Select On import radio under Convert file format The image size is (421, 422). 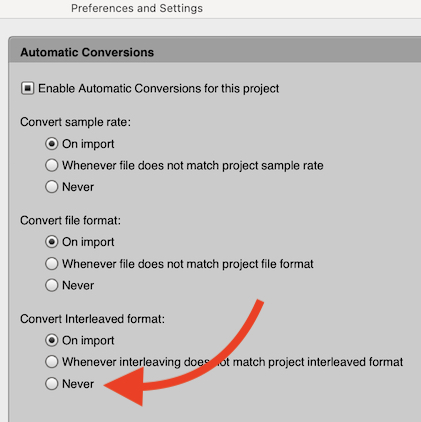pyautogui.click(x=52, y=242)
